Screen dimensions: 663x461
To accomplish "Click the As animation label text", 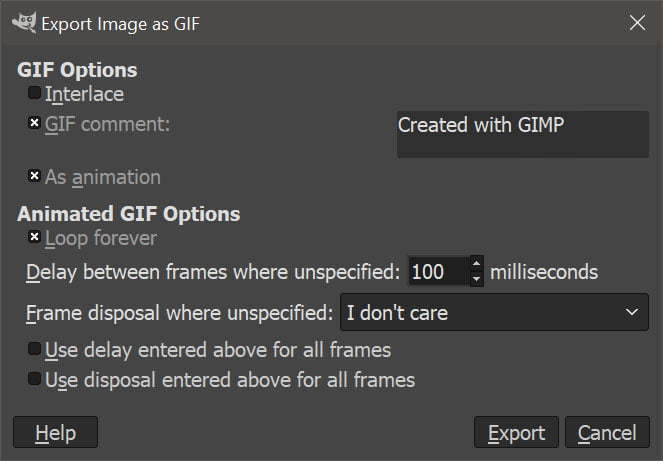I will pos(103,177).
